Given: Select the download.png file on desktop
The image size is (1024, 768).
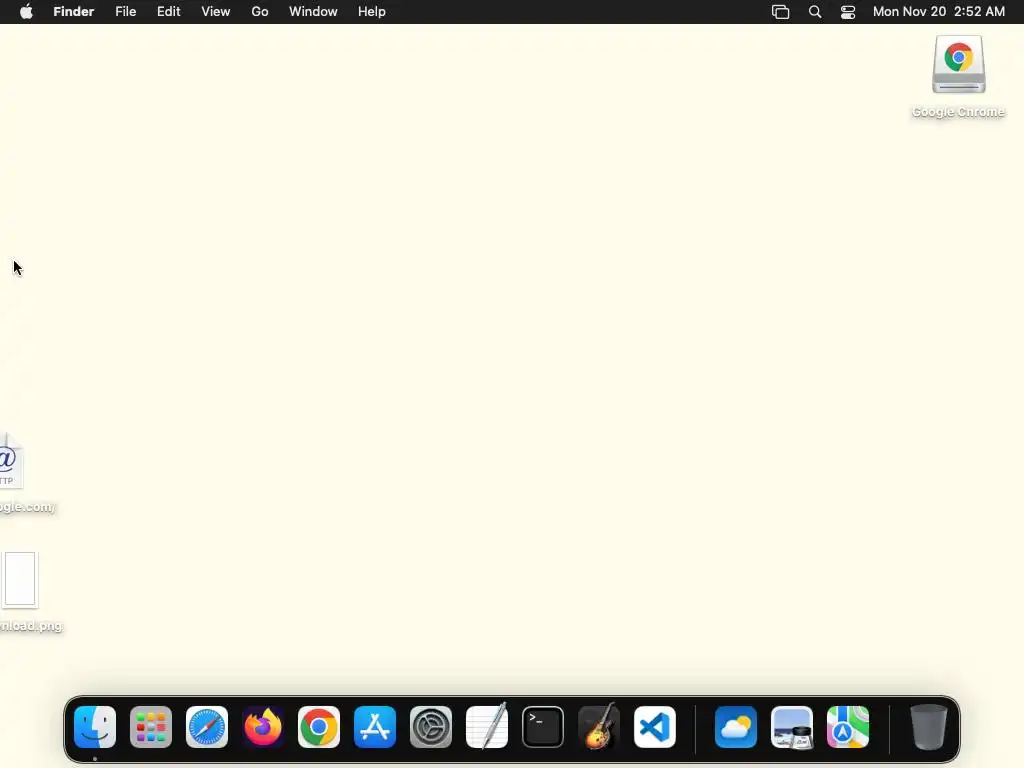Looking at the screenshot, I should click(x=20, y=580).
